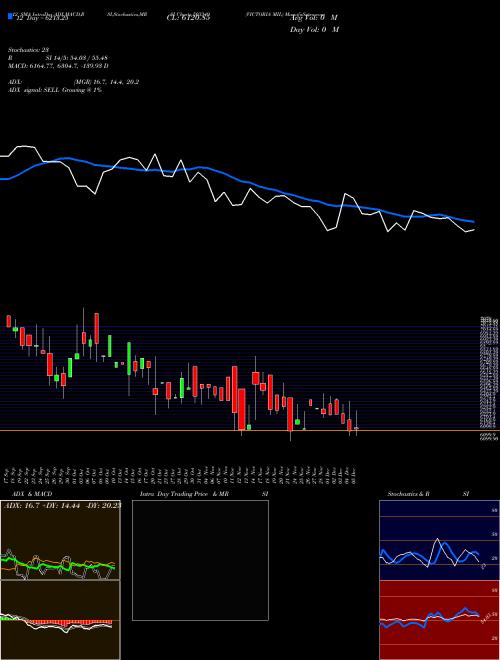The image size is (500, 660).
Task: Click the Avg Vol: 0 M label
Action: (314, 18)
